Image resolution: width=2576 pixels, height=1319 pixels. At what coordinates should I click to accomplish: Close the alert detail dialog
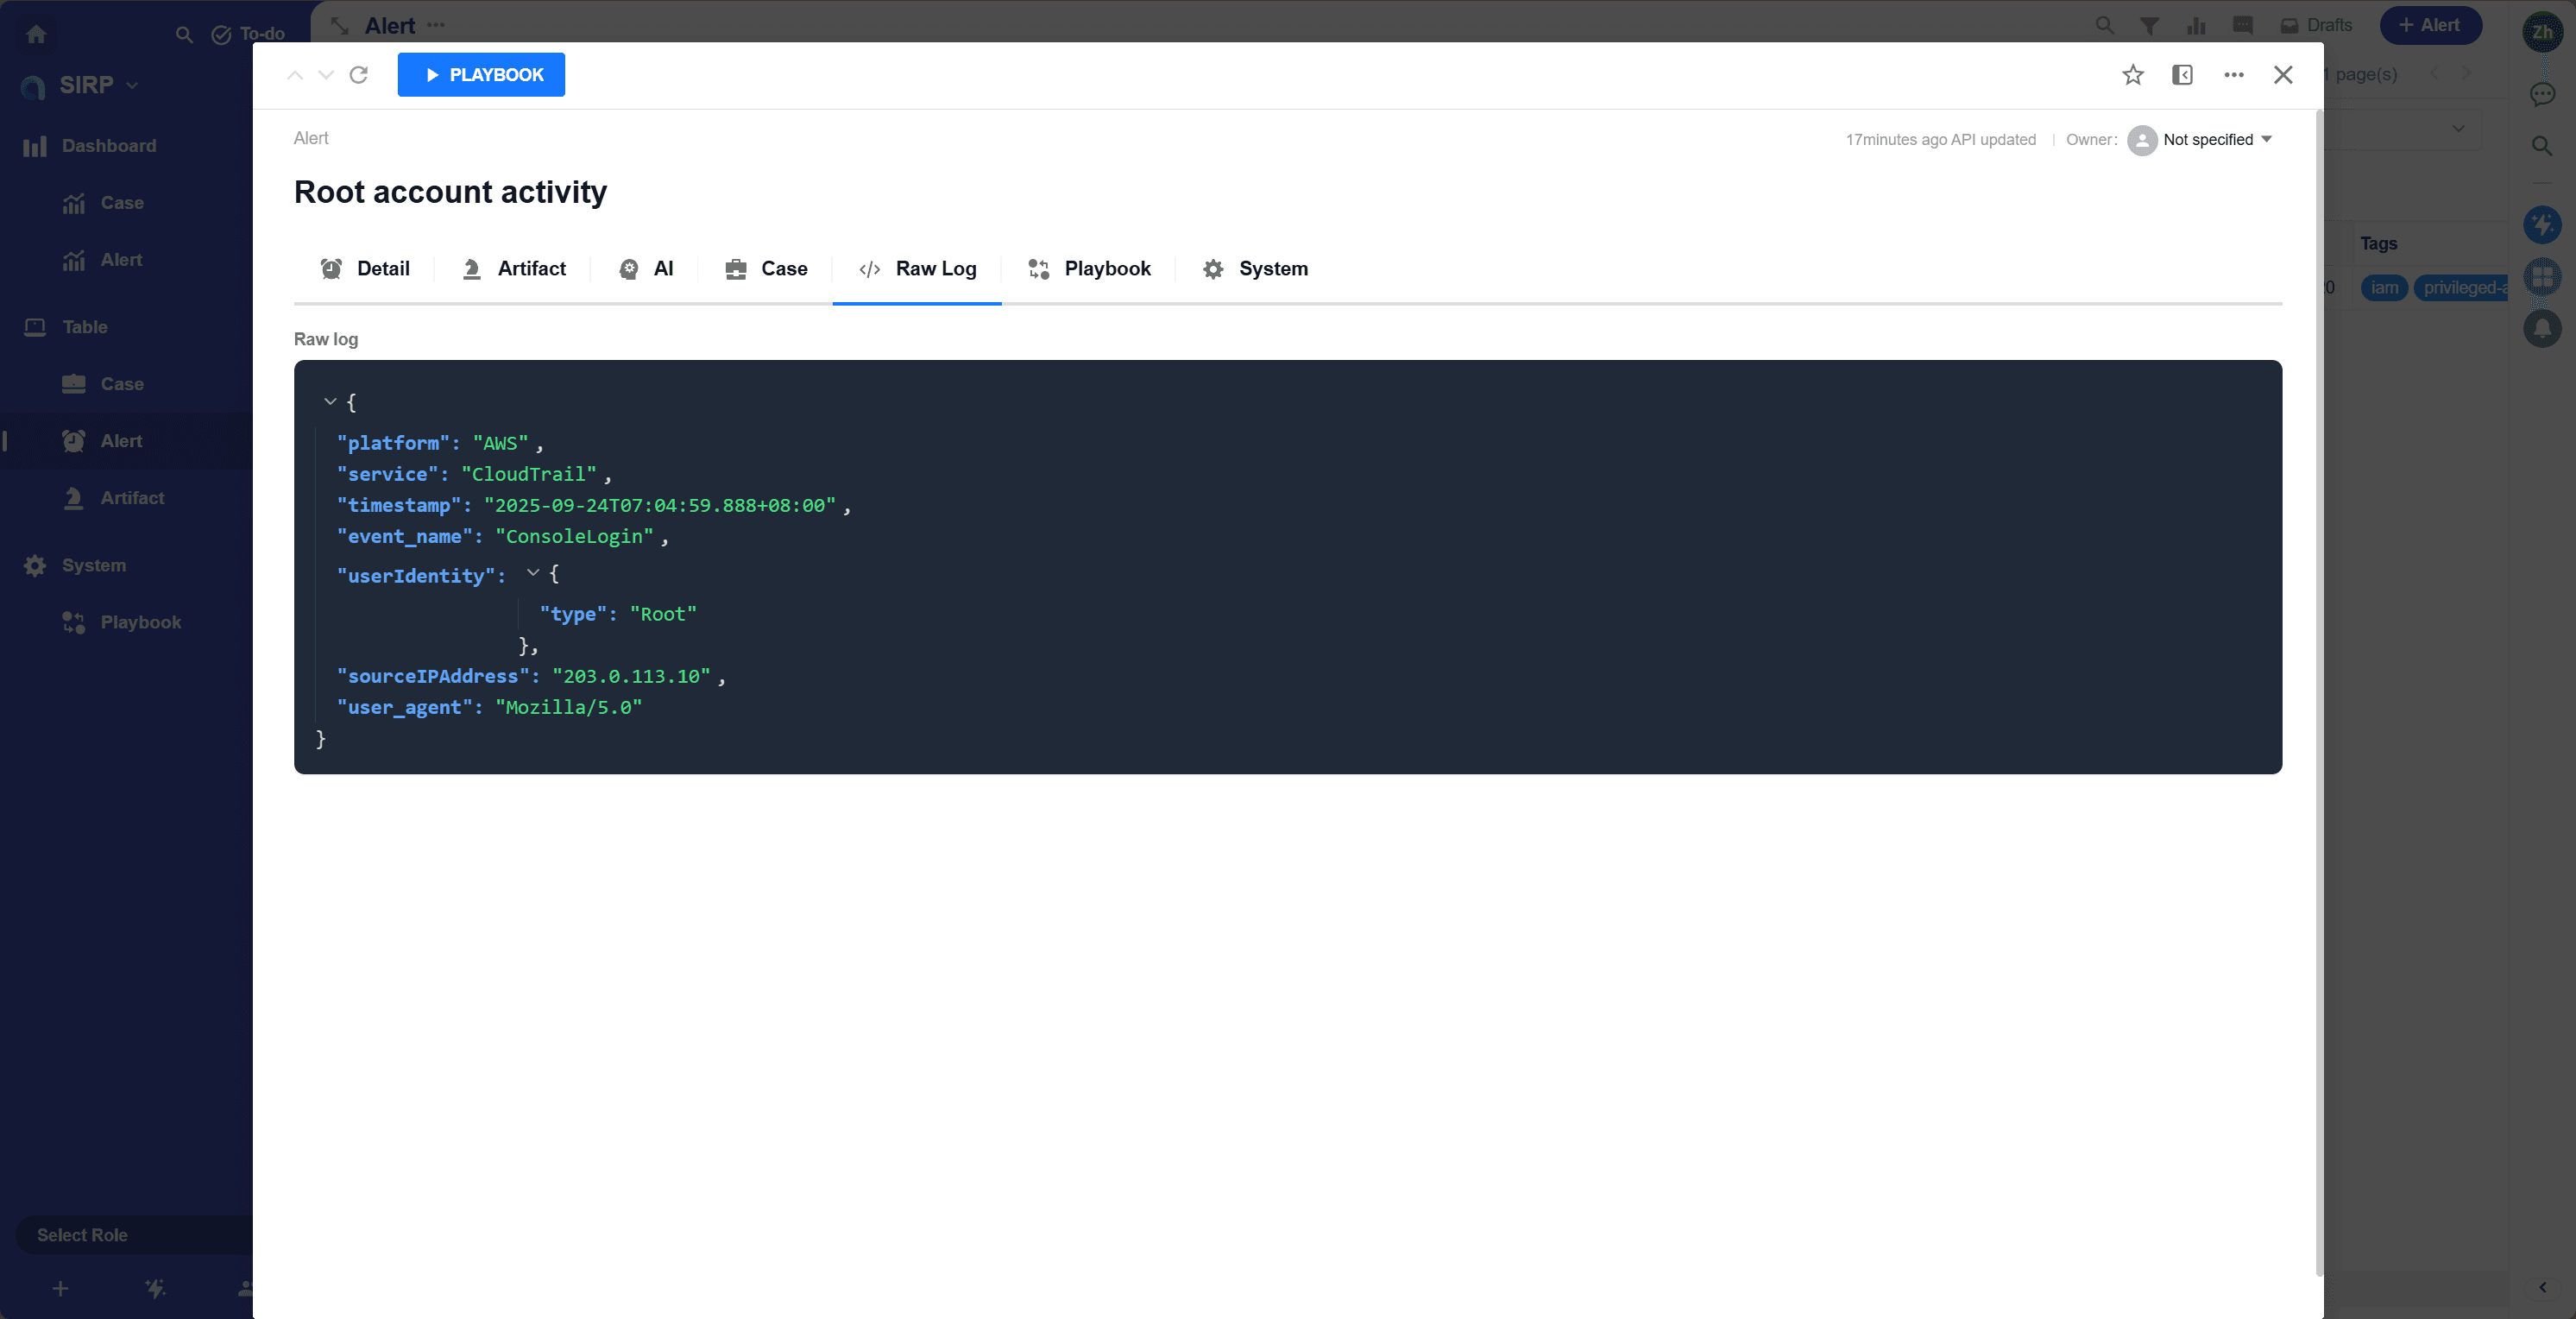pyautogui.click(x=2282, y=75)
